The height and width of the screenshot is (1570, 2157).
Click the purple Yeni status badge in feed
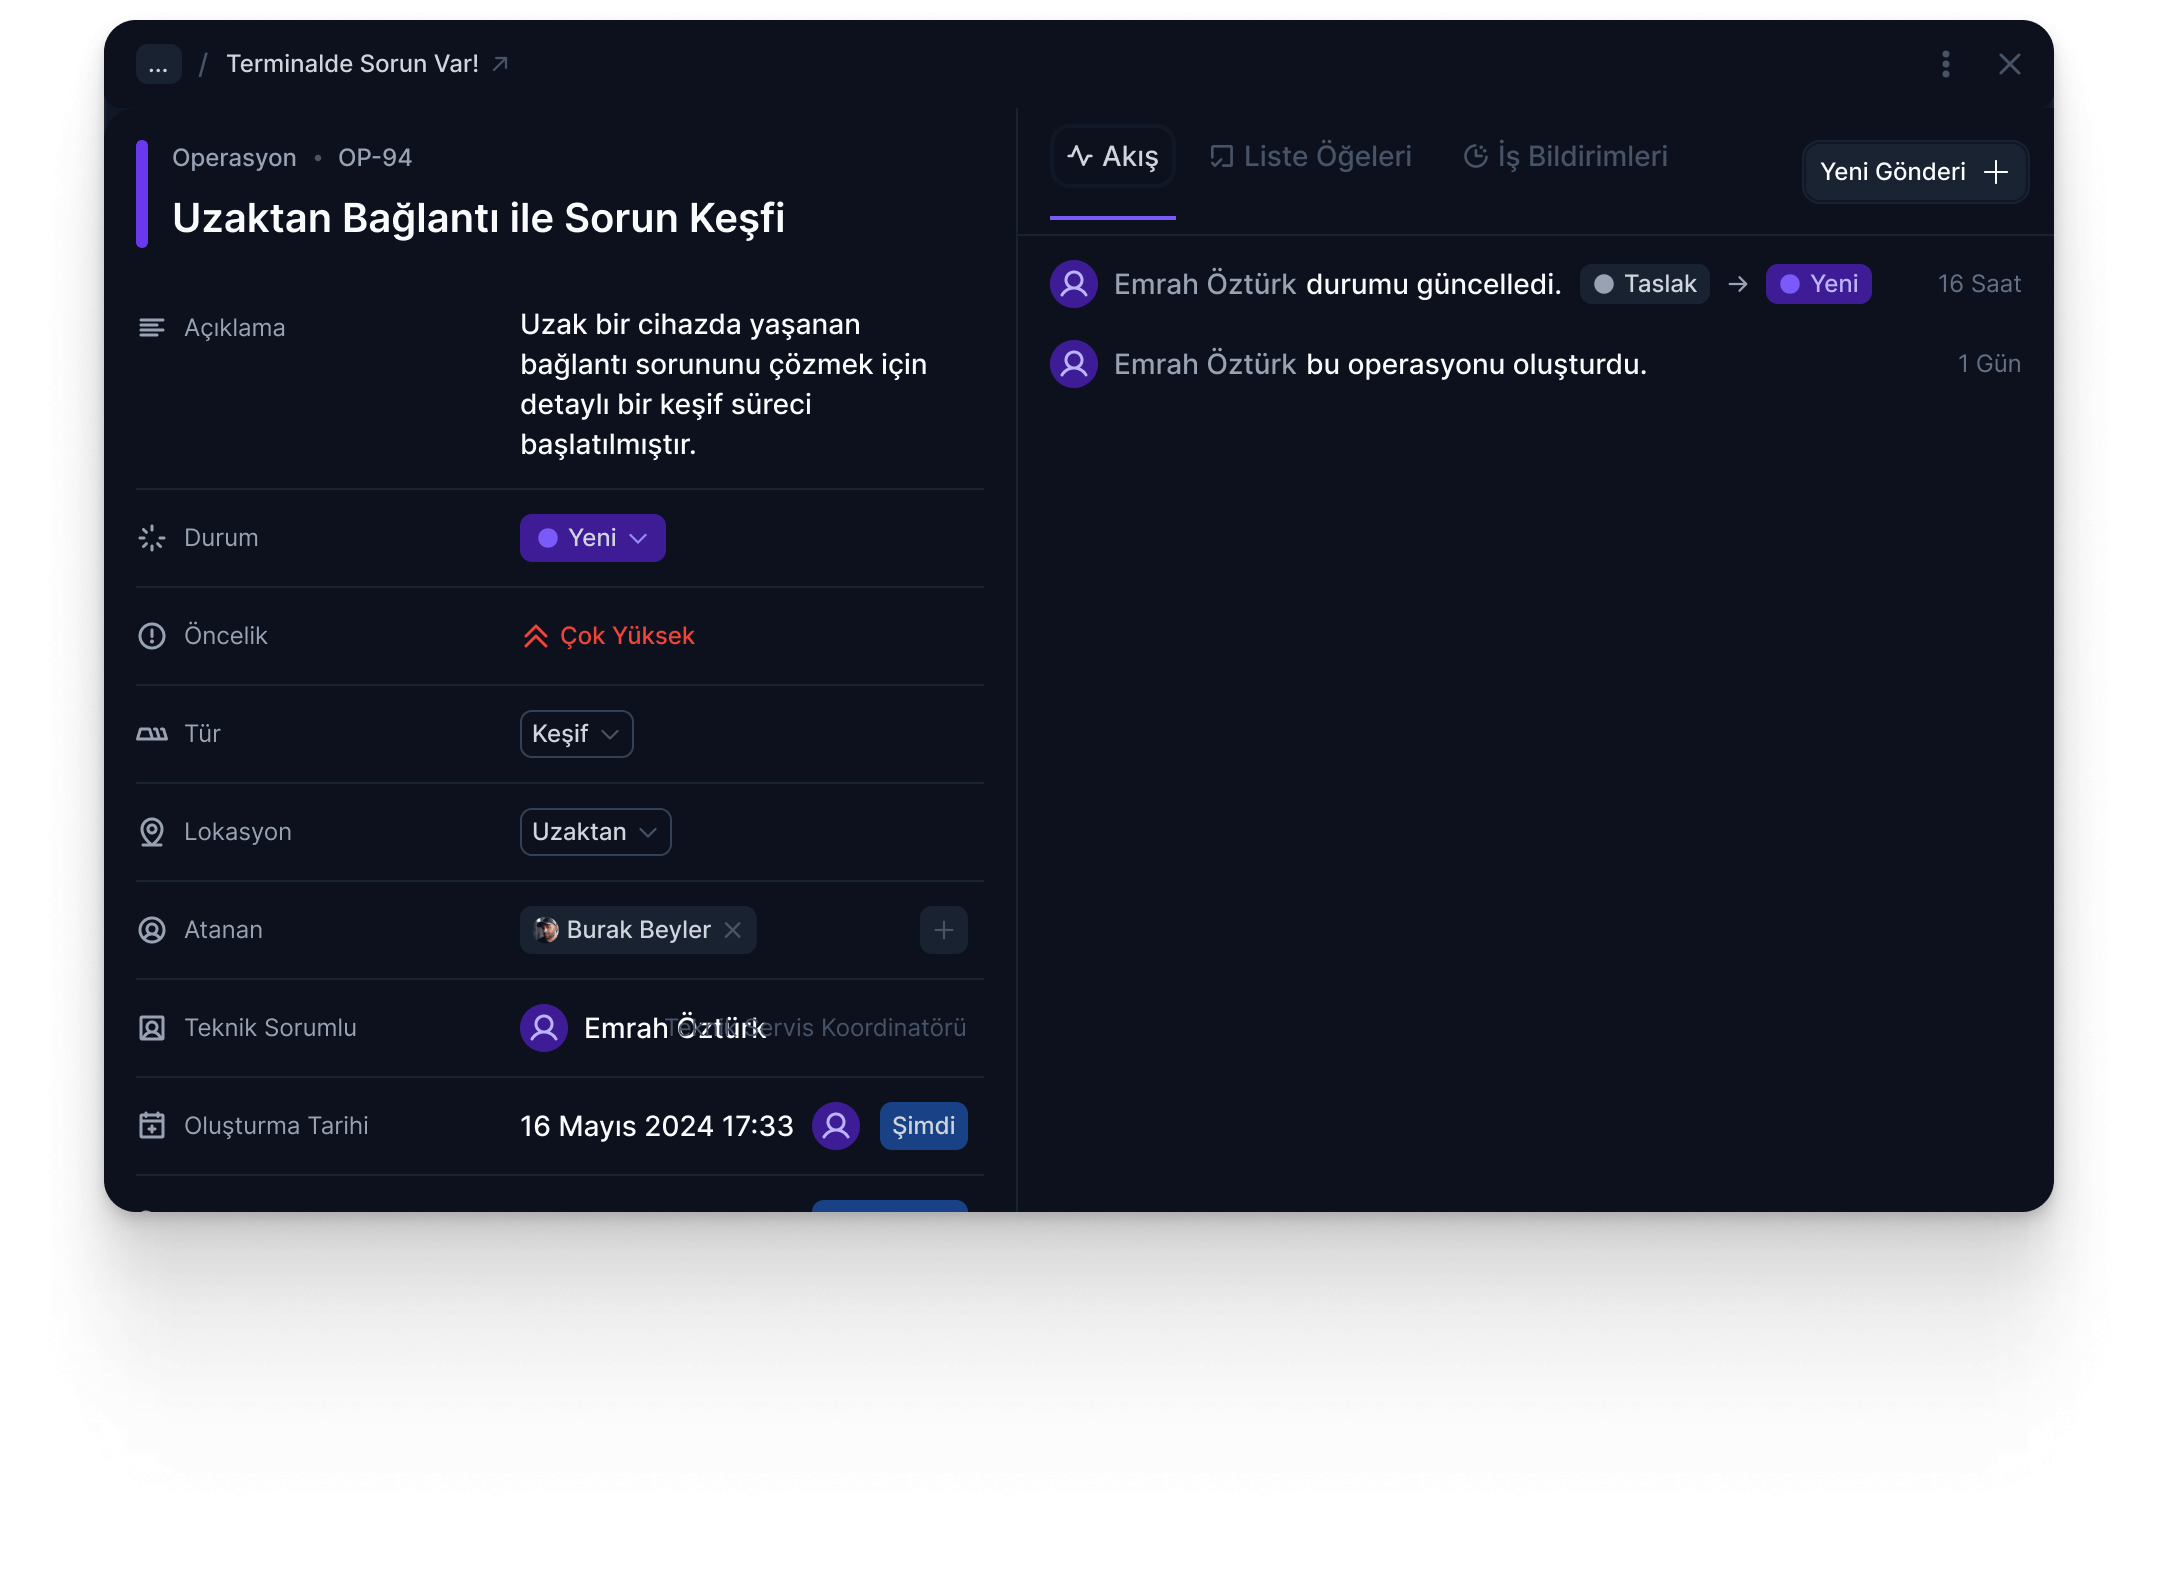pyautogui.click(x=1818, y=284)
